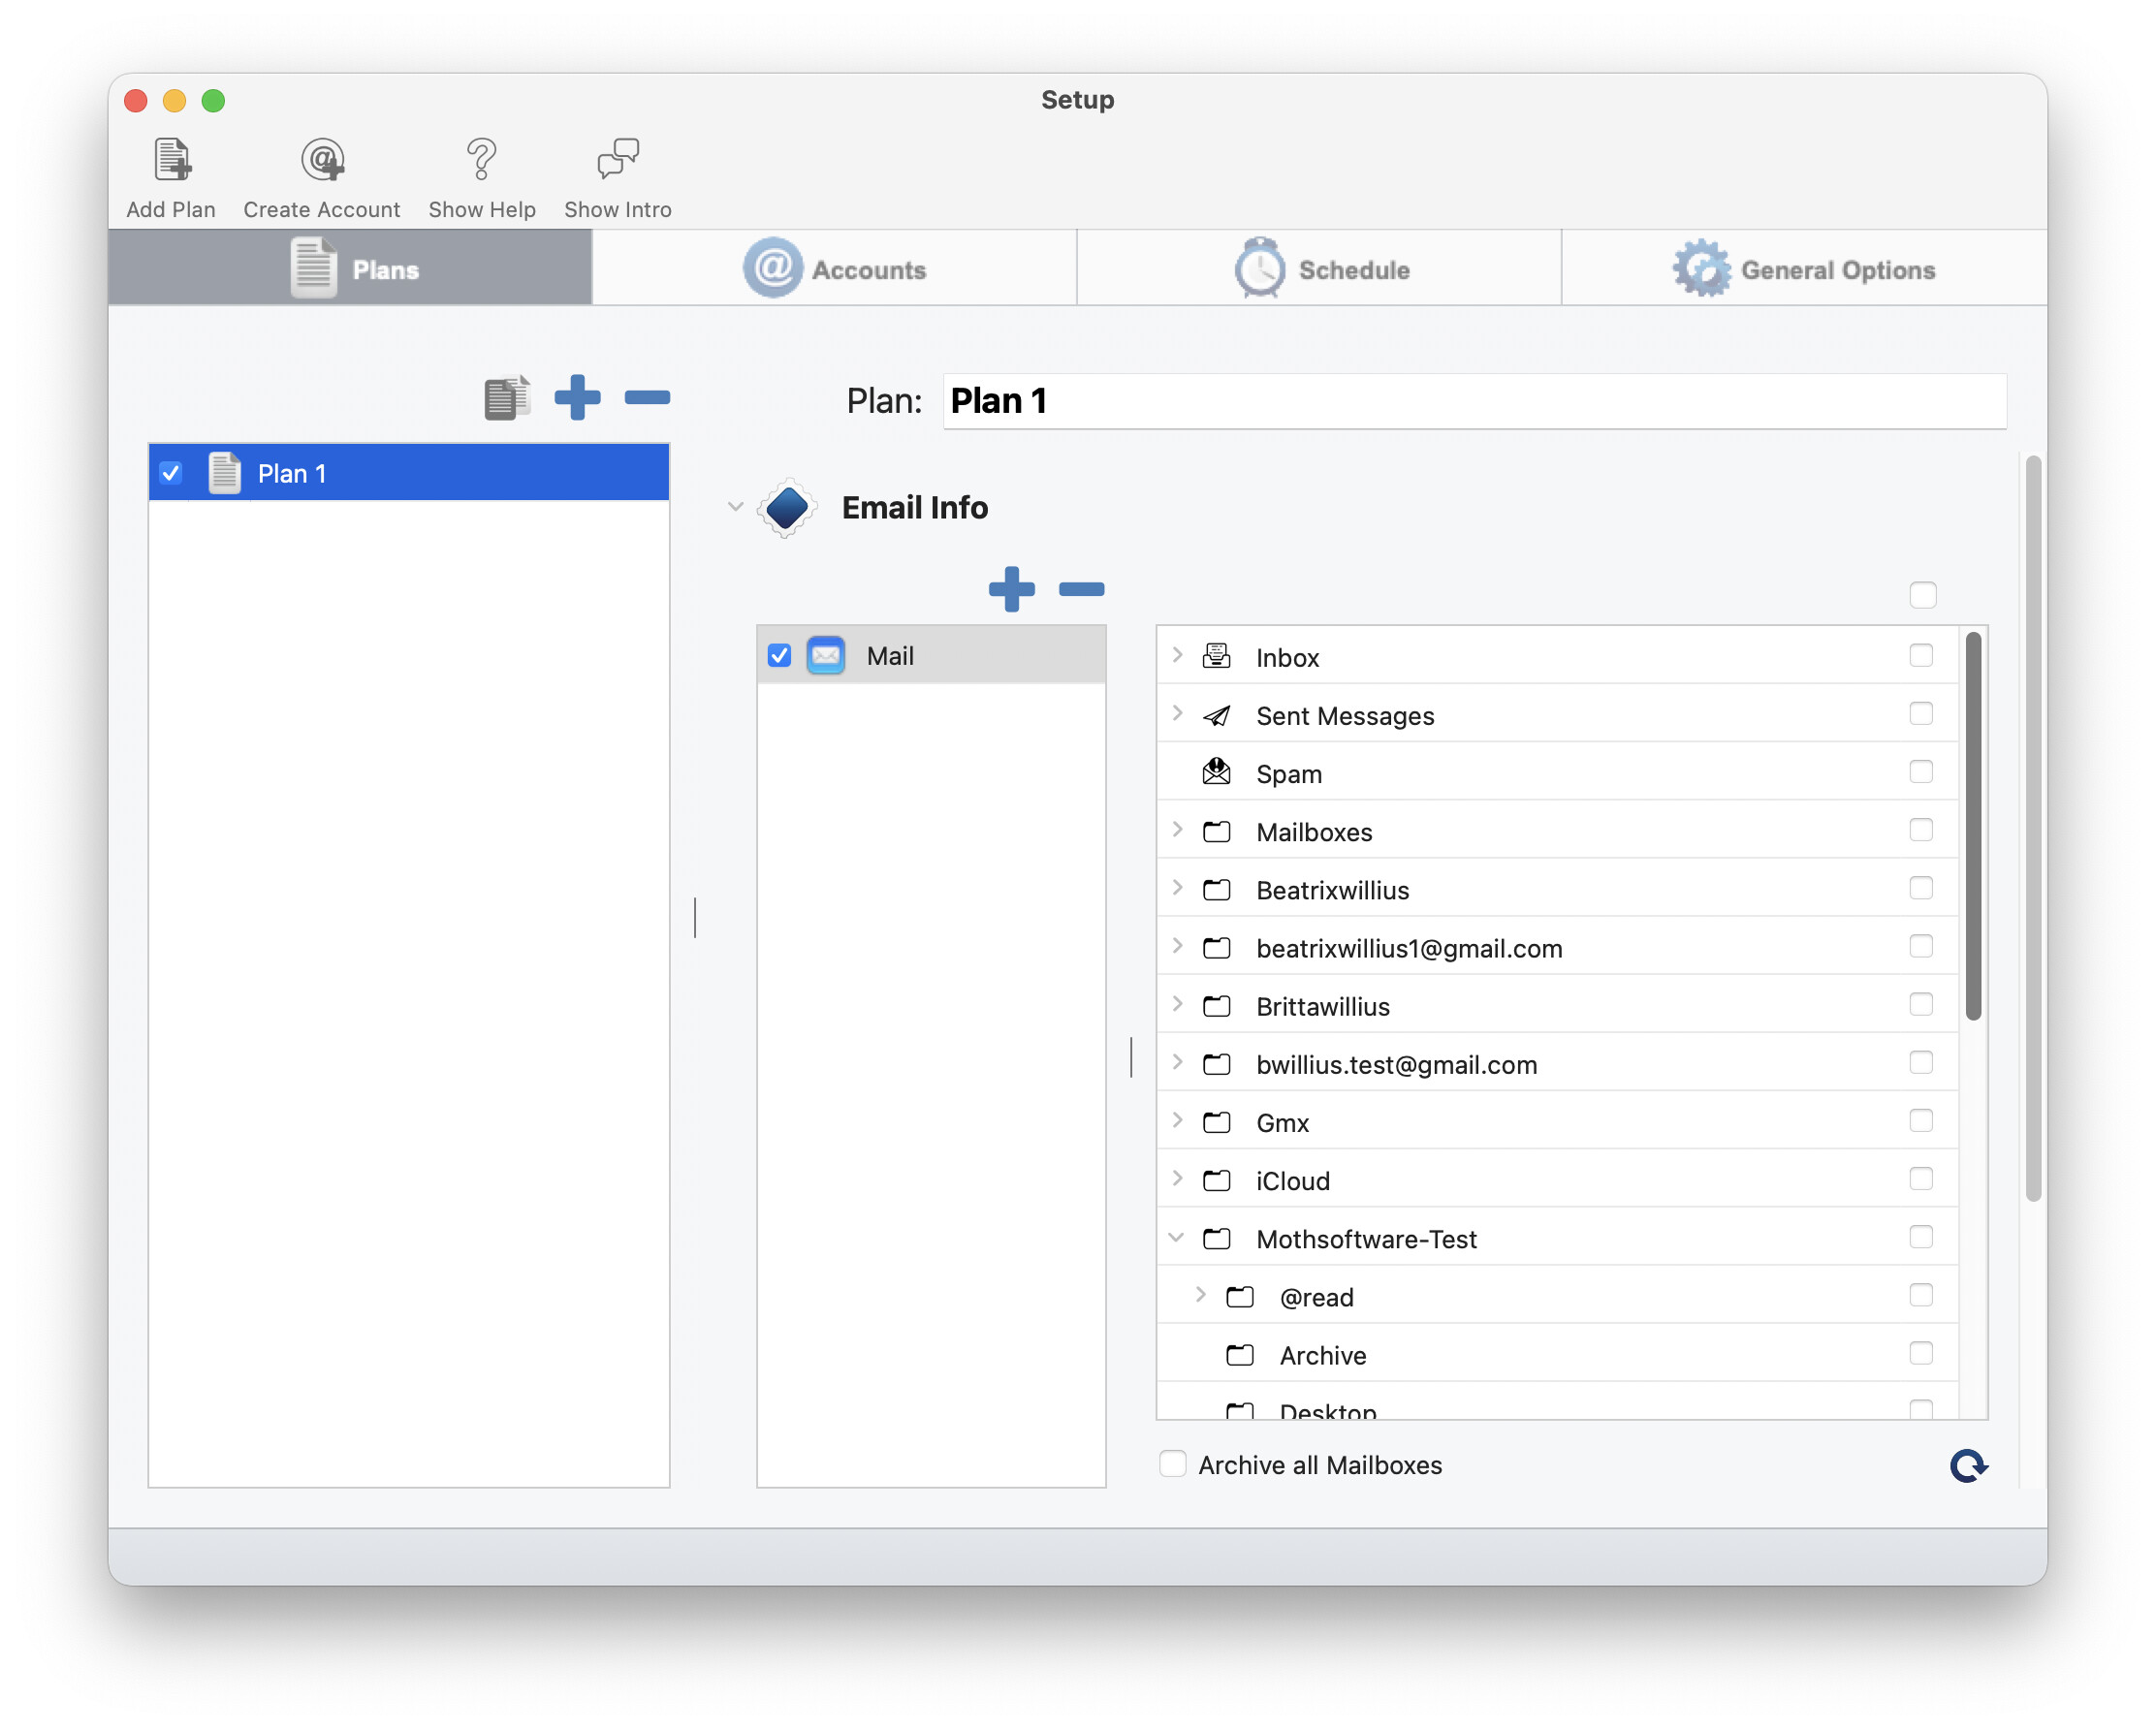2156x1729 pixels.
Task: Add an email client with the plus icon under Email Info
Action: click(1011, 589)
